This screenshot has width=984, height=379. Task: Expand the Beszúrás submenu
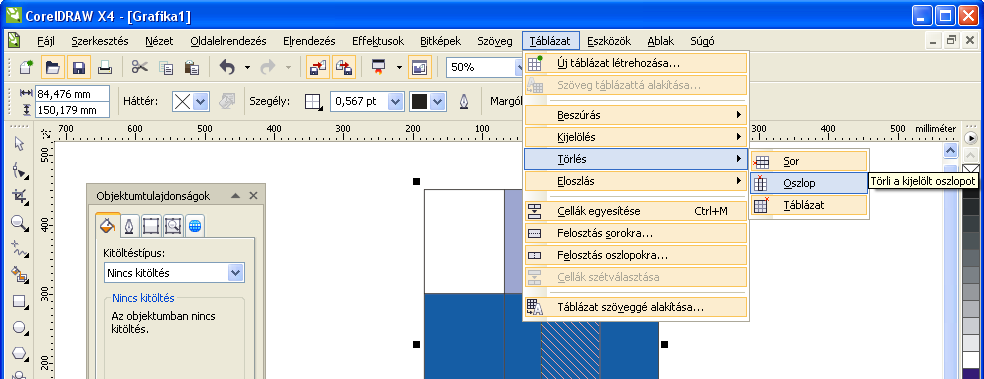pyautogui.click(x=636, y=115)
